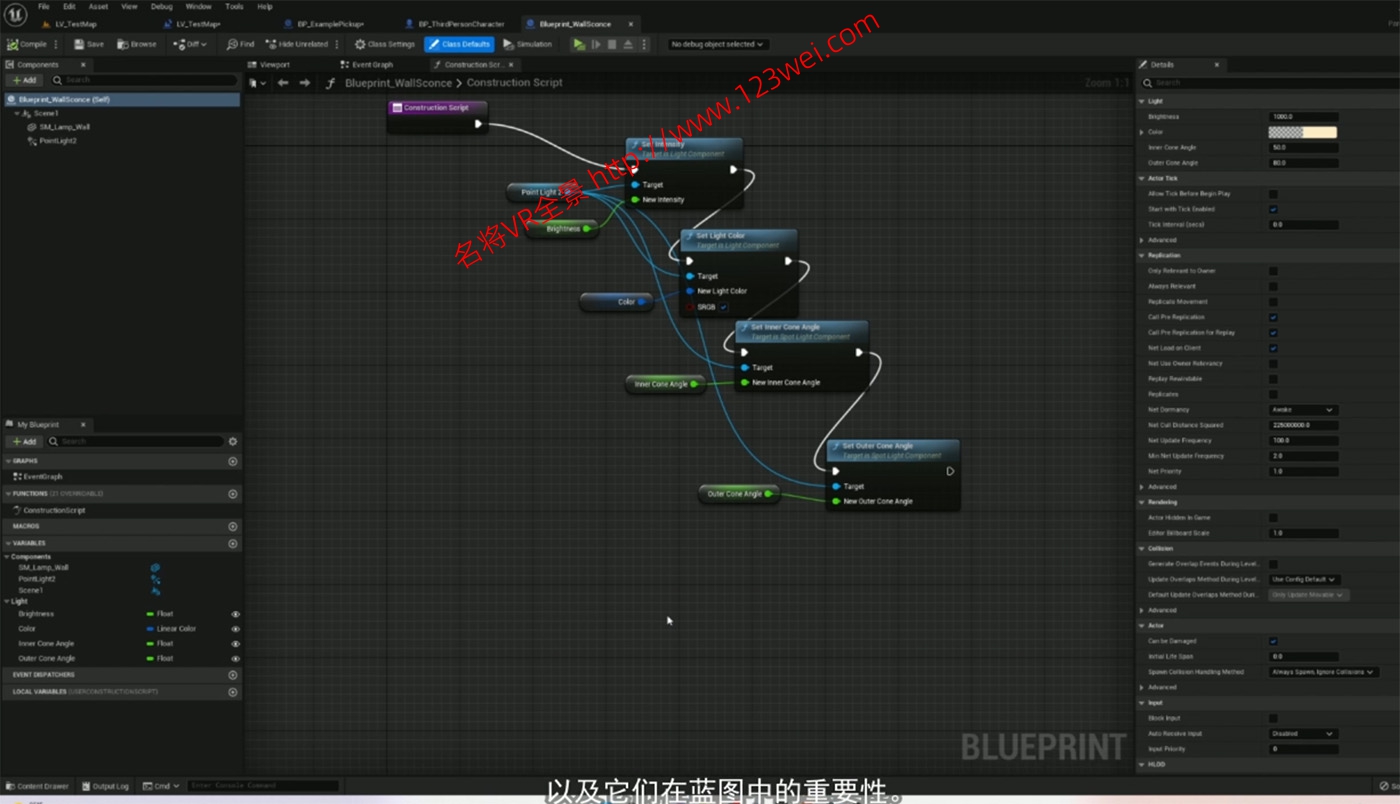Add new variable with Variables plus icon
The height and width of the screenshot is (804, 1400).
[x=233, y=543]
